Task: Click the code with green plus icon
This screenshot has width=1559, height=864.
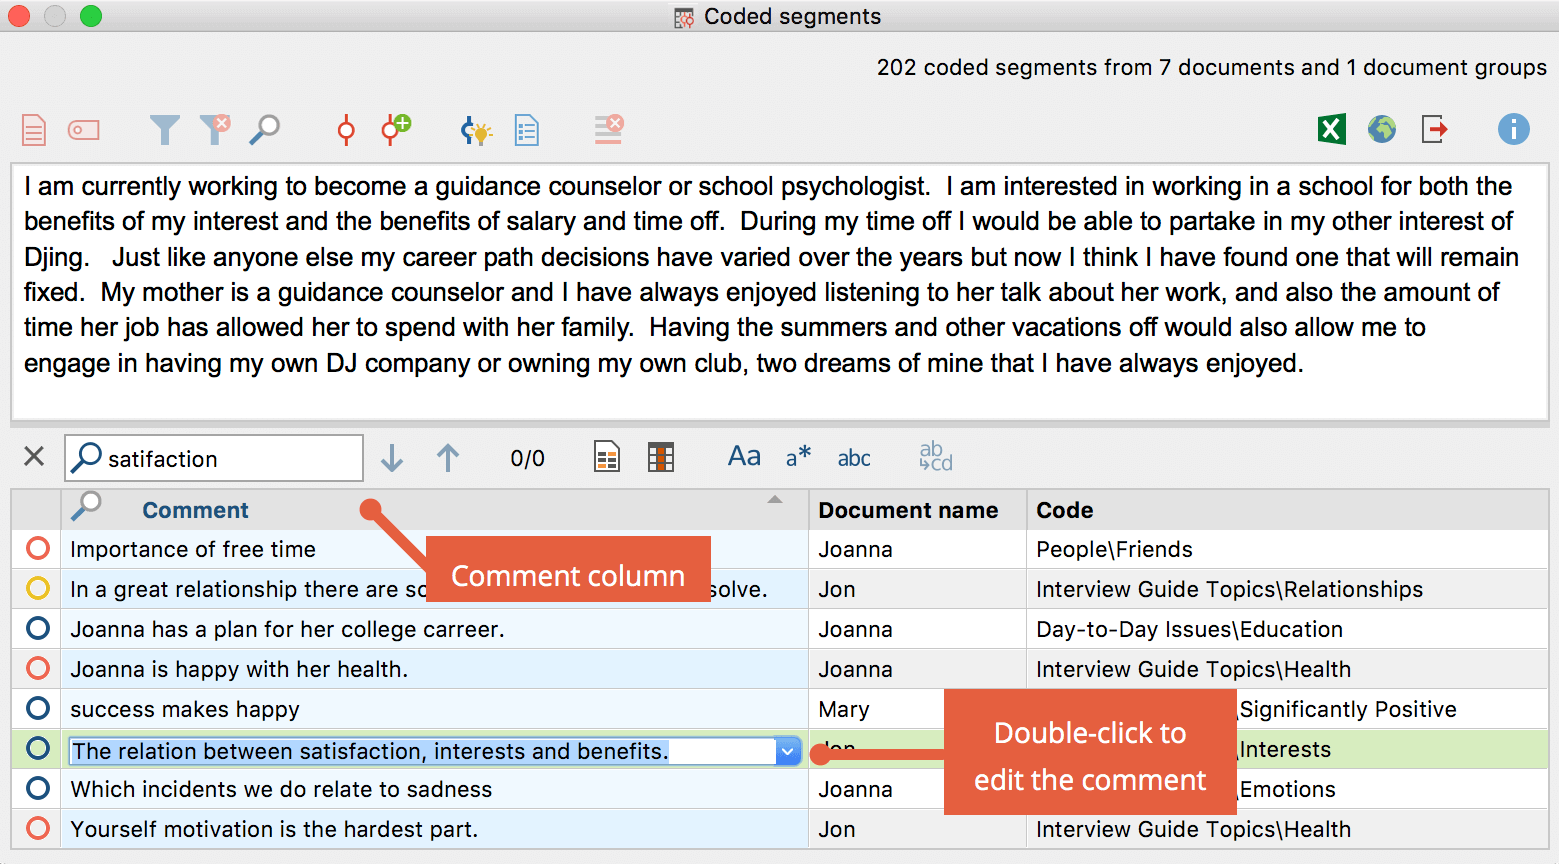Action: coord(396,129)
